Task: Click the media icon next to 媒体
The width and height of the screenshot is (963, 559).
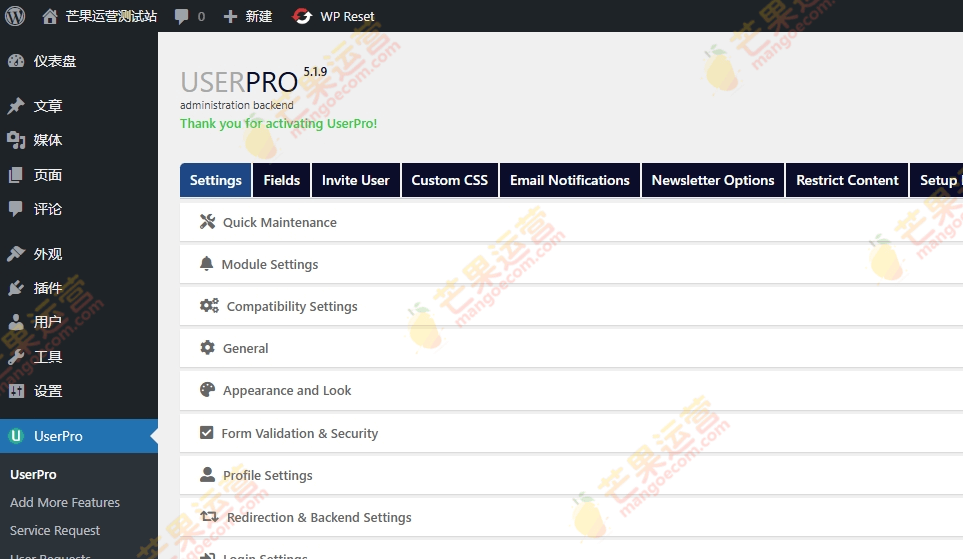Action: 16,140
